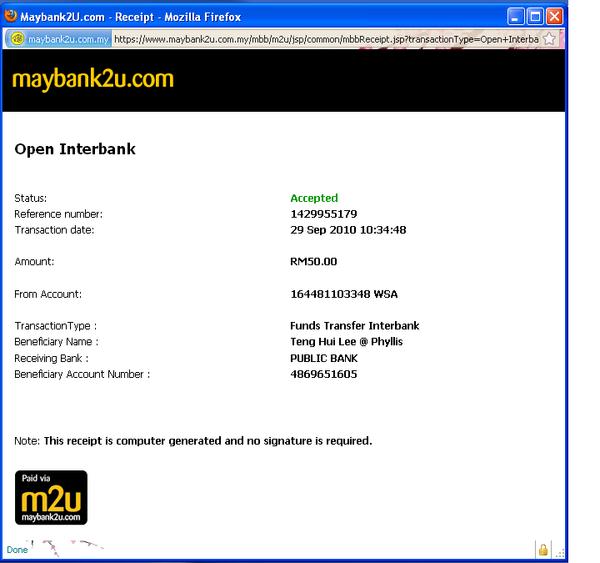Minimize the Firefox receipt window
The image size is (600, 563).
click(x=515, y=17)
